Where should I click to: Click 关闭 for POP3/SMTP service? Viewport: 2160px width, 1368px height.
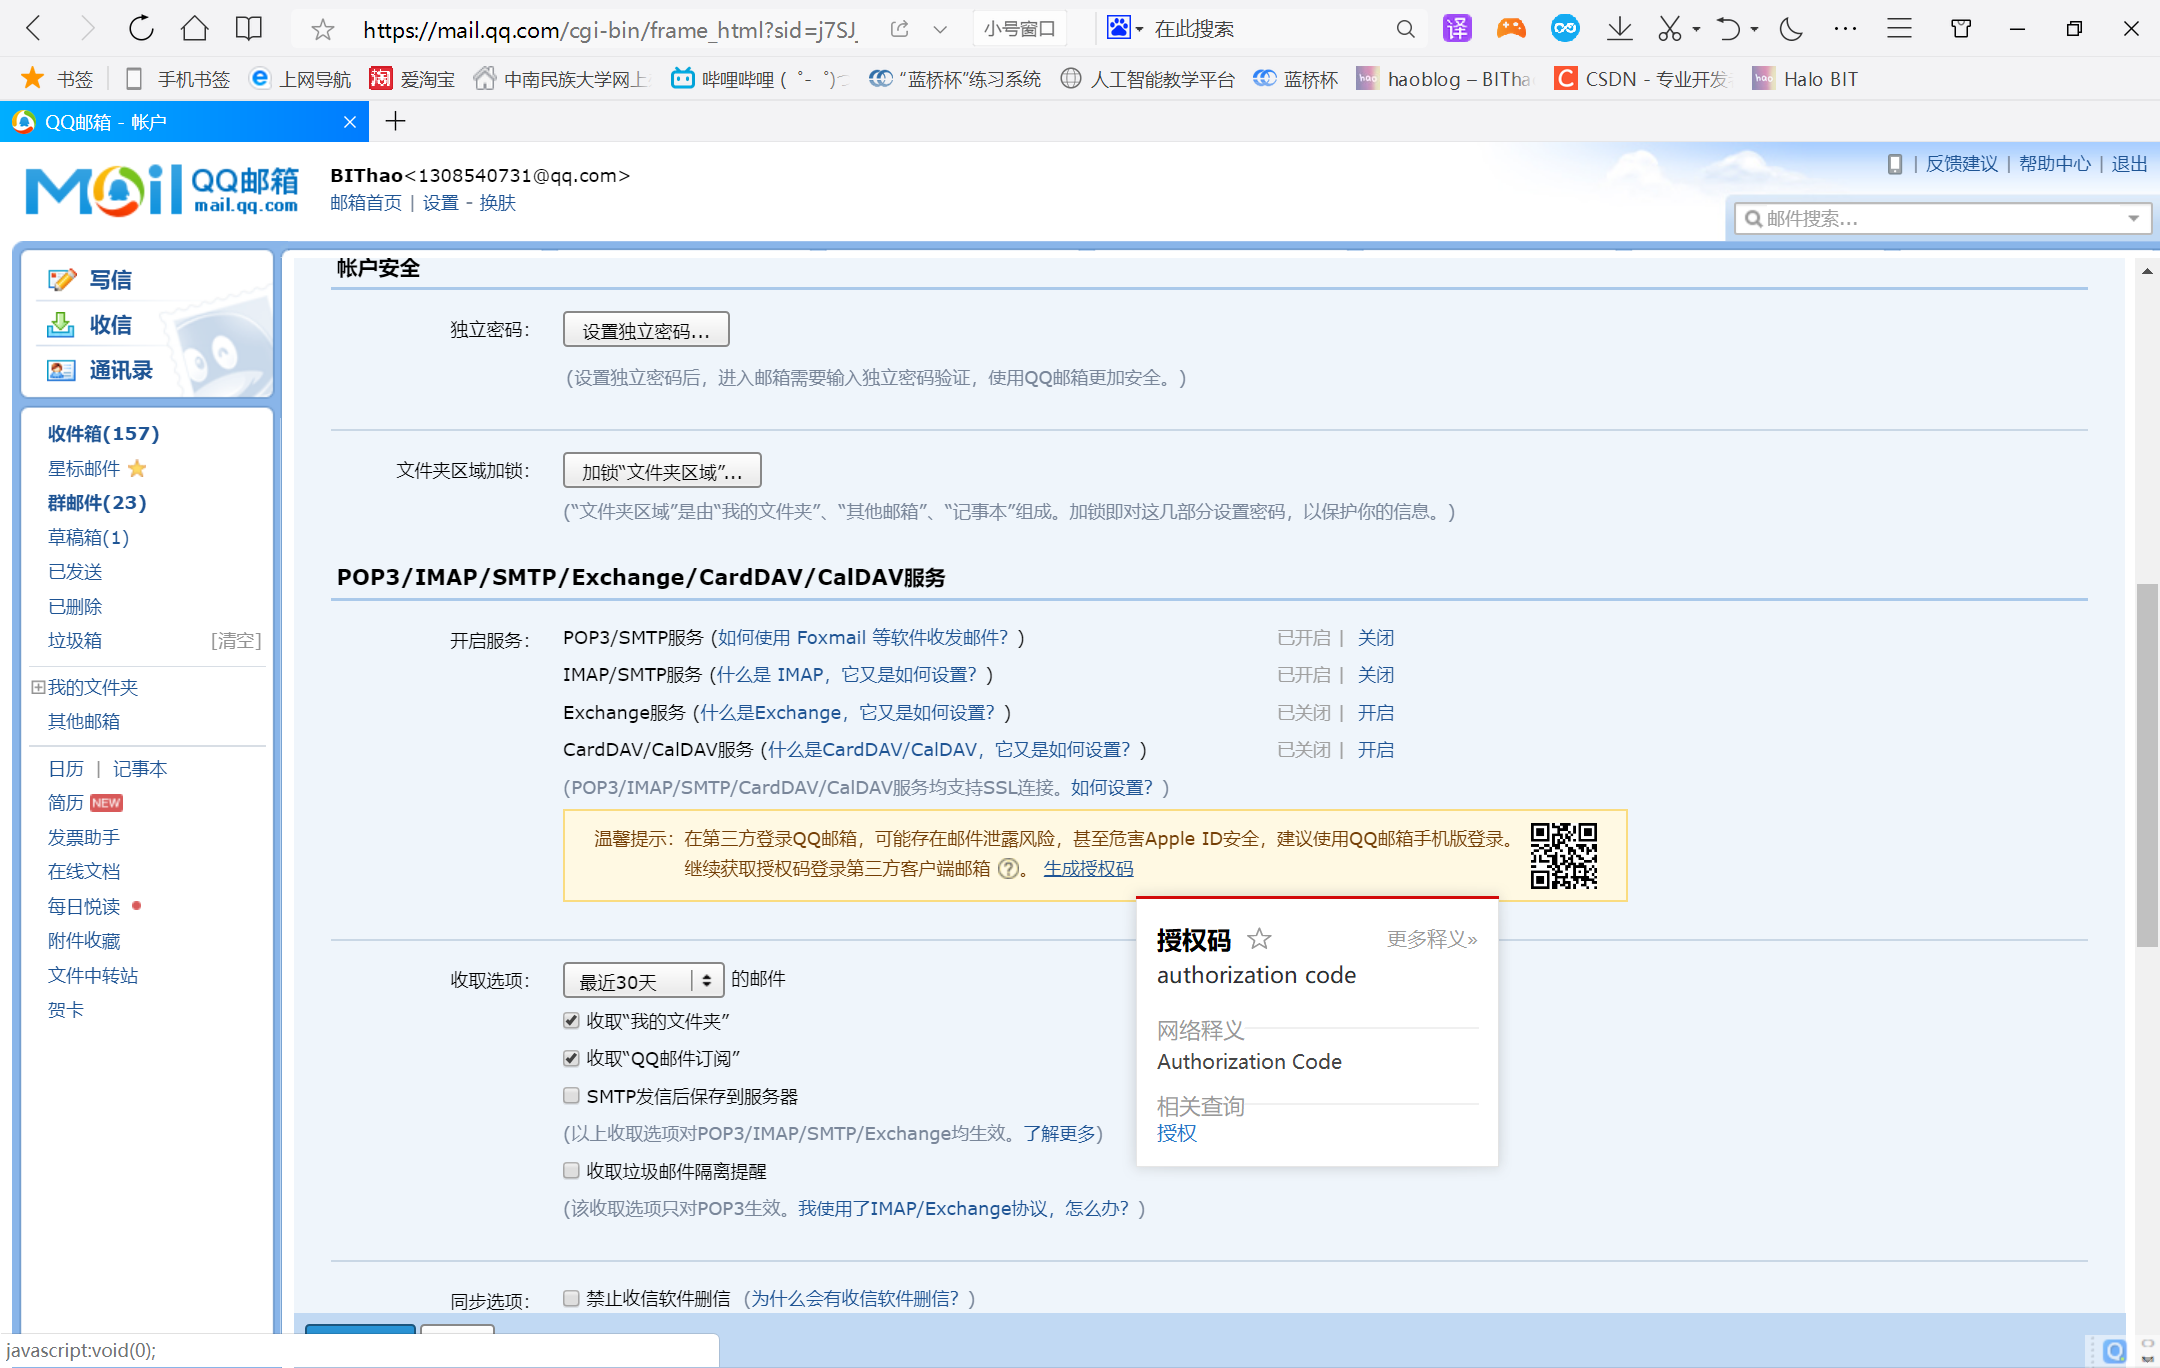pos(1376,637)
